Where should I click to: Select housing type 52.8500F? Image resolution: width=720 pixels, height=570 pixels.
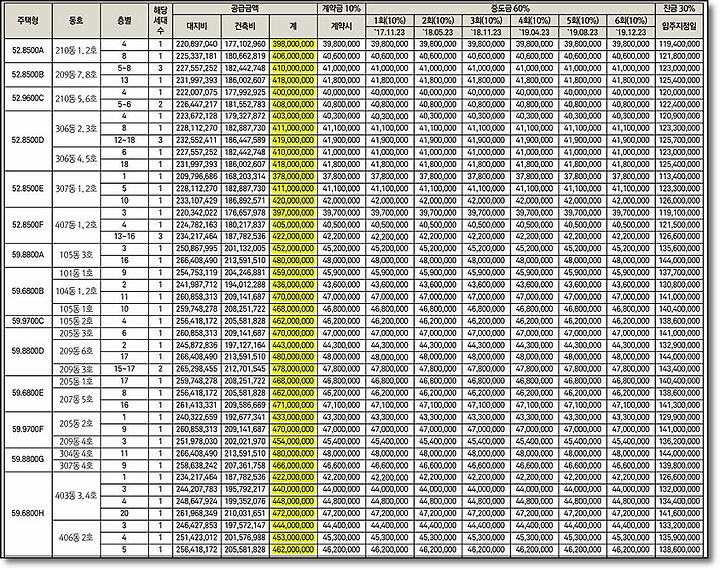pos(28,225)
